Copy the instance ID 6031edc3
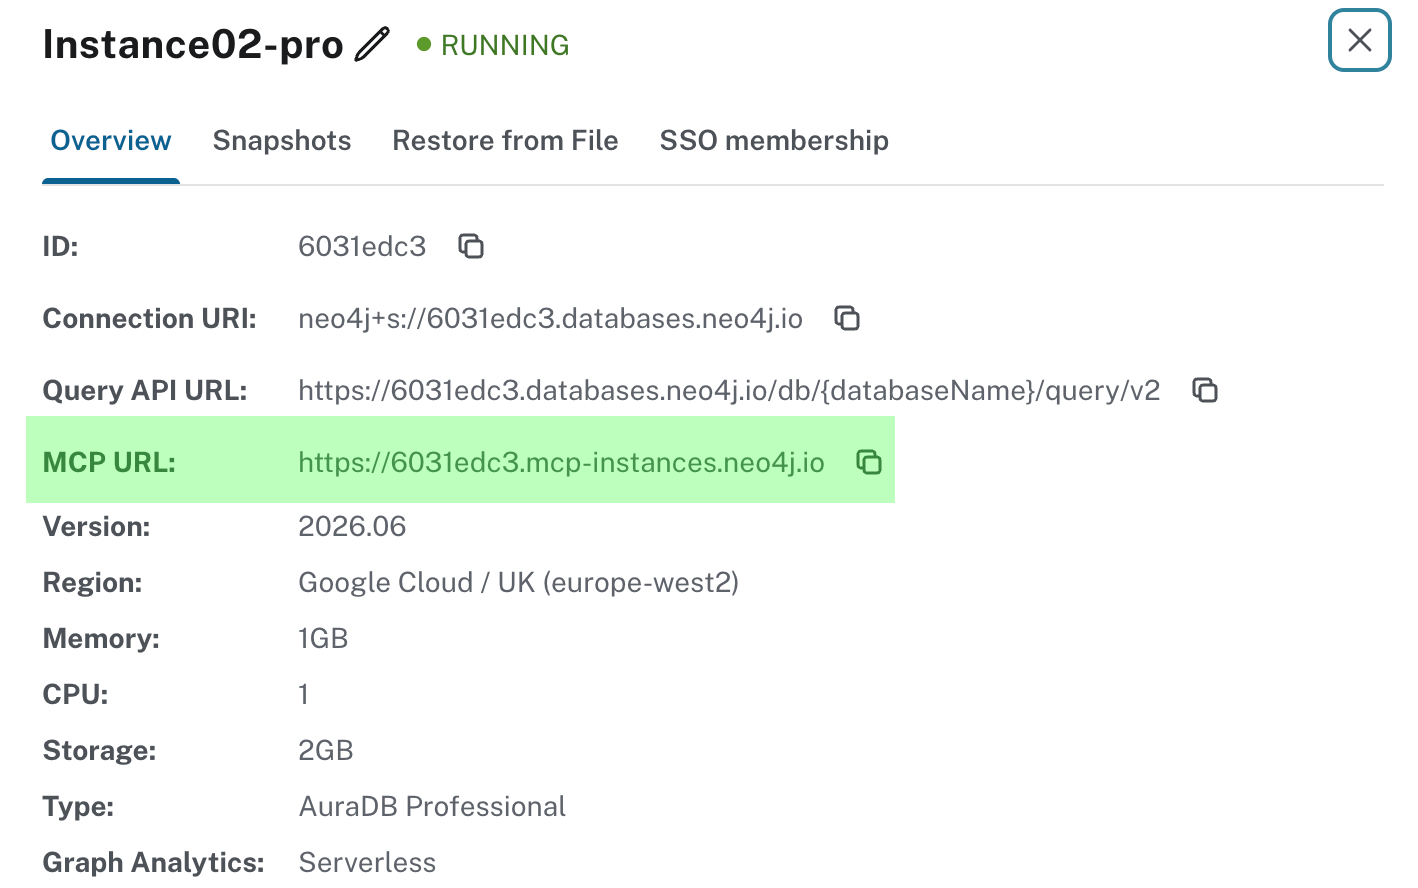 coord(471,246)
